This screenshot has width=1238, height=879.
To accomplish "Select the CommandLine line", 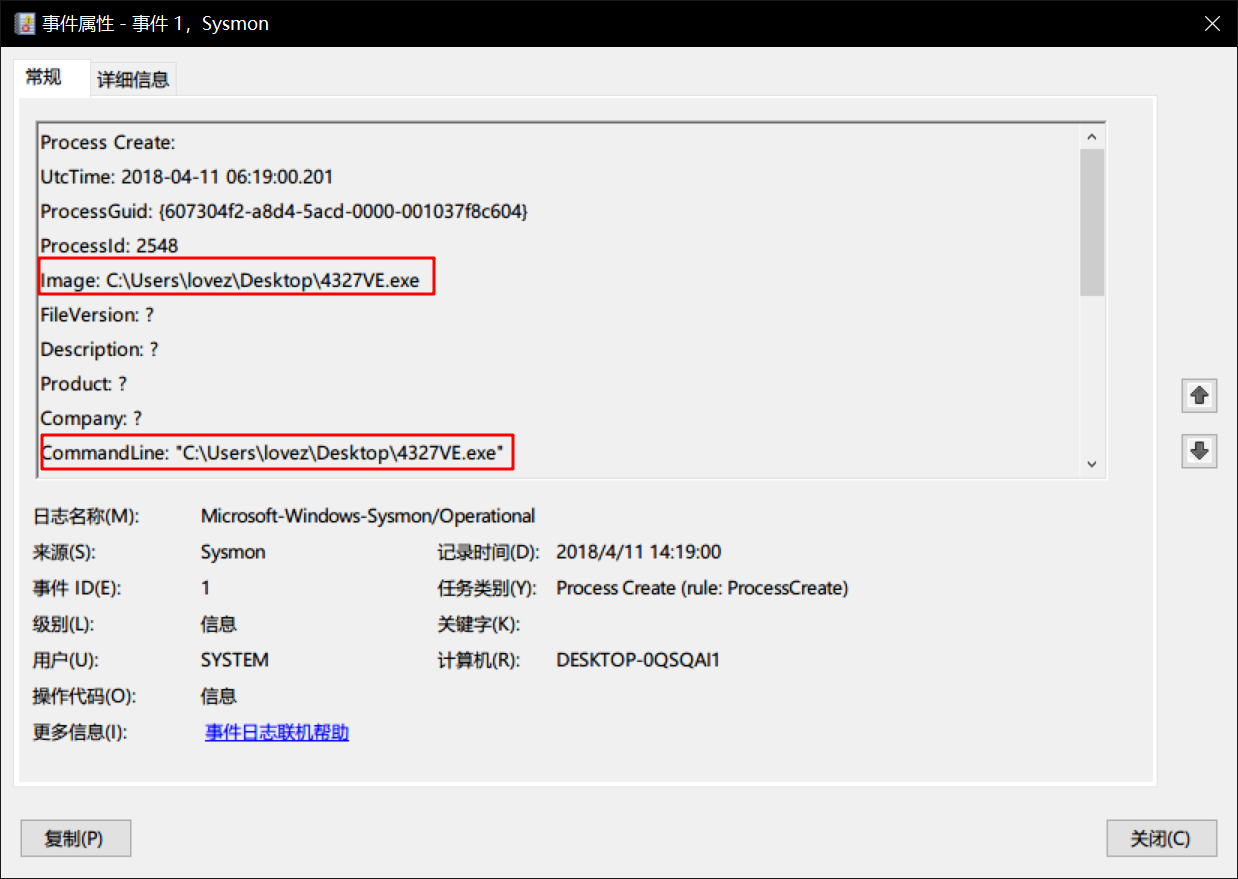I will pos(271,453).
